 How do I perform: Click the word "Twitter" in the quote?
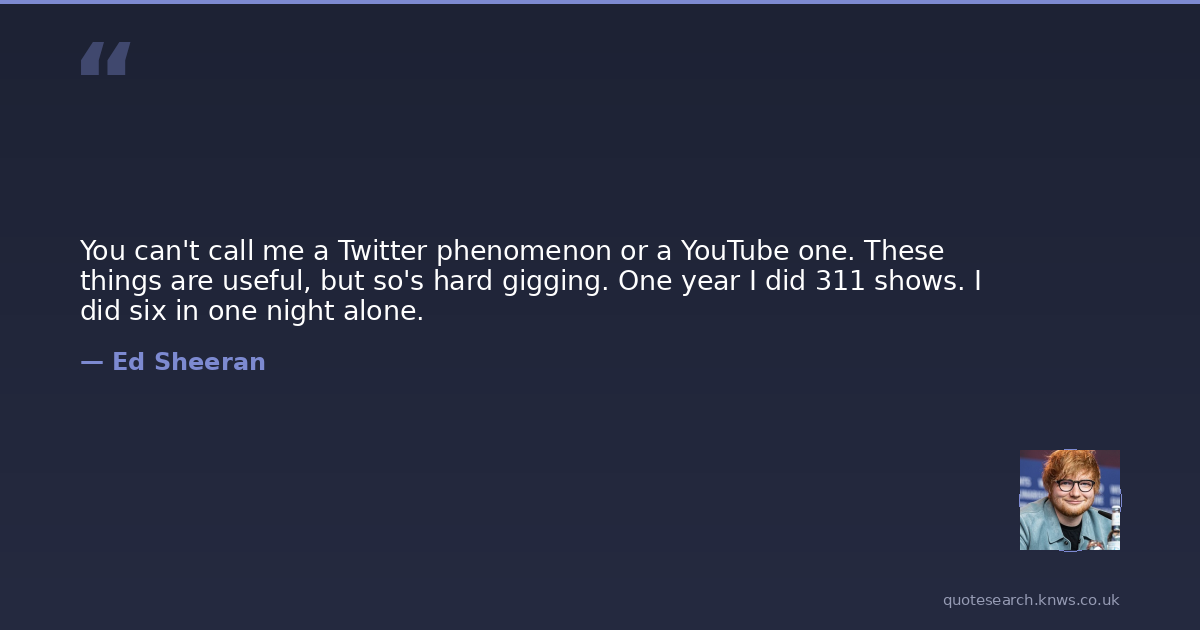click(x=382, y=251)
